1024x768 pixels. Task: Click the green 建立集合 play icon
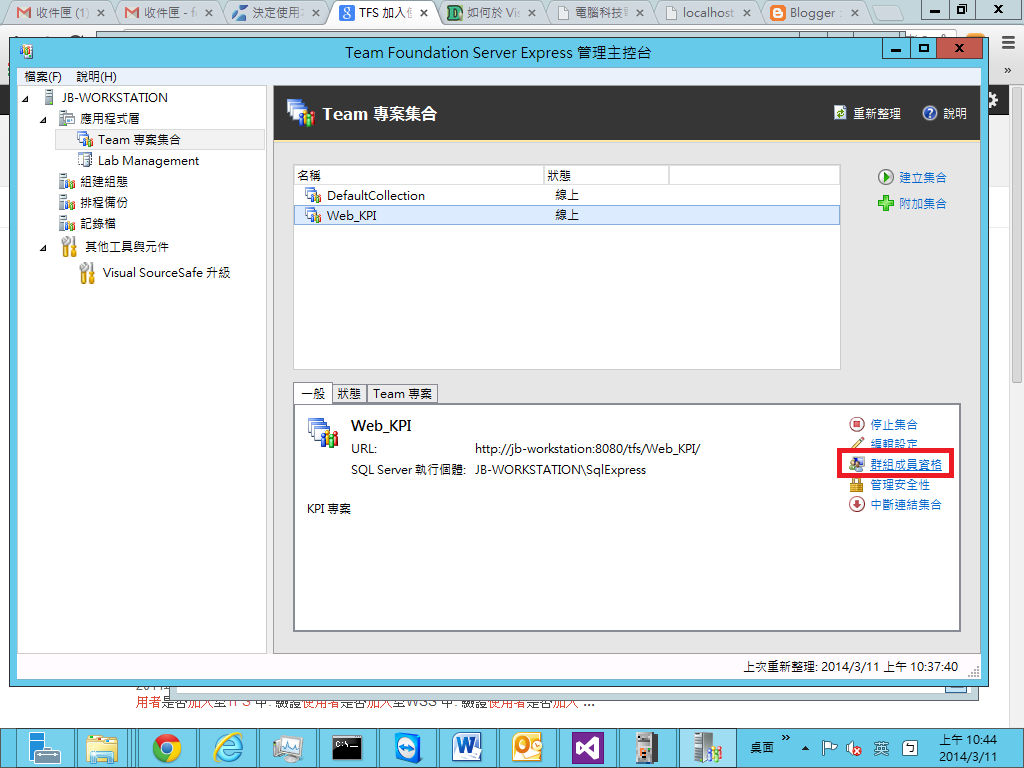tap(886, 177)
